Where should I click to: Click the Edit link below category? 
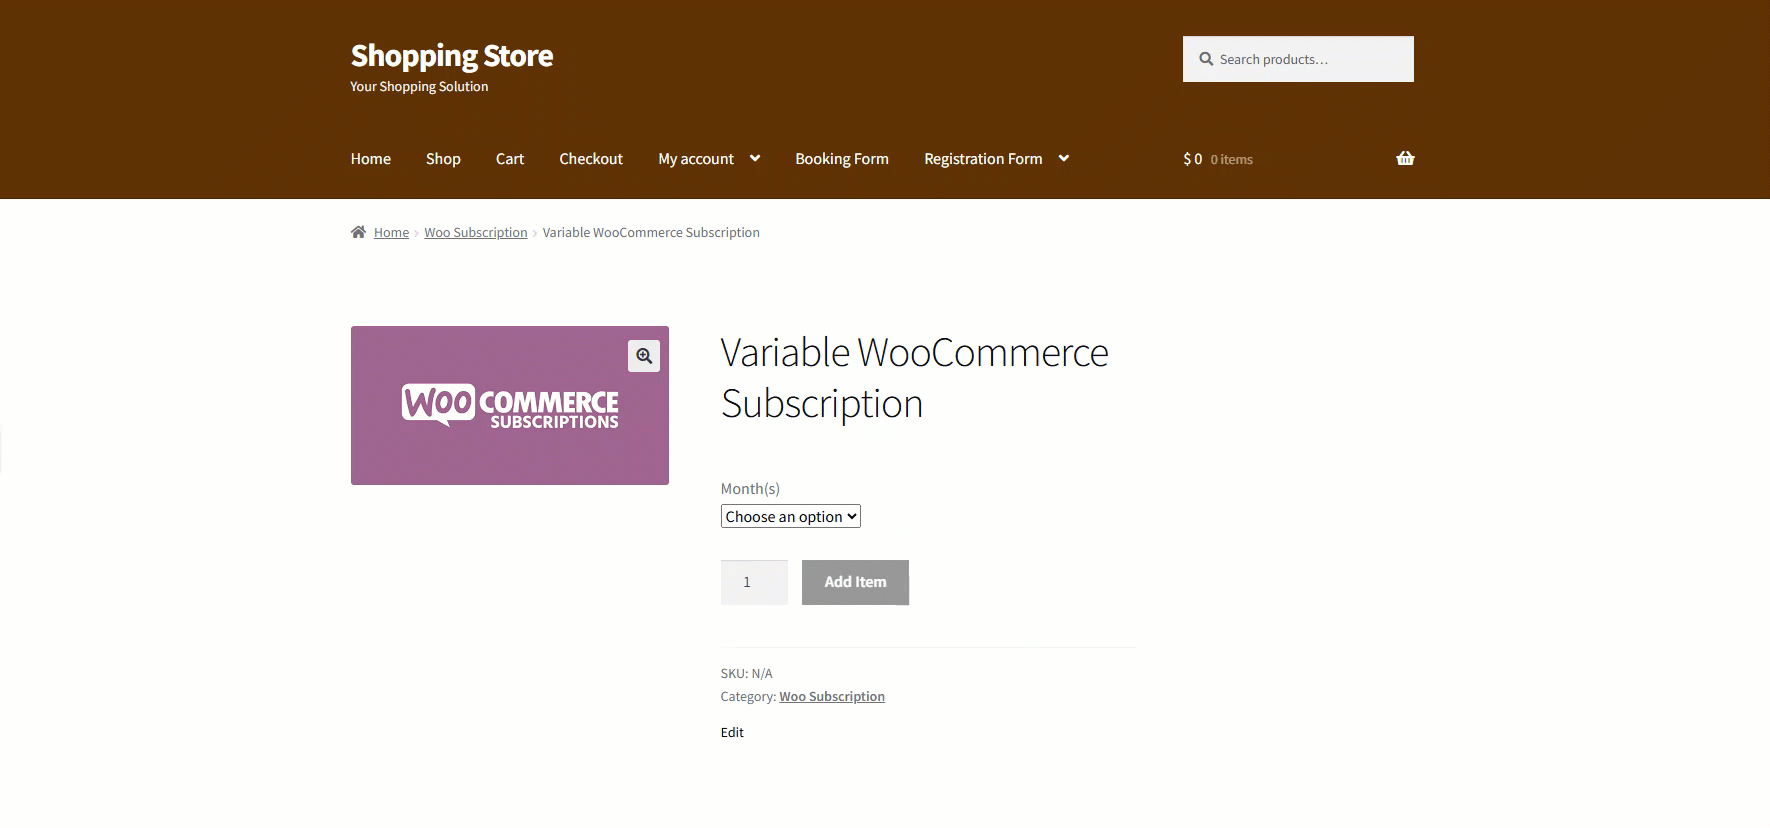[x=732, y=732]
